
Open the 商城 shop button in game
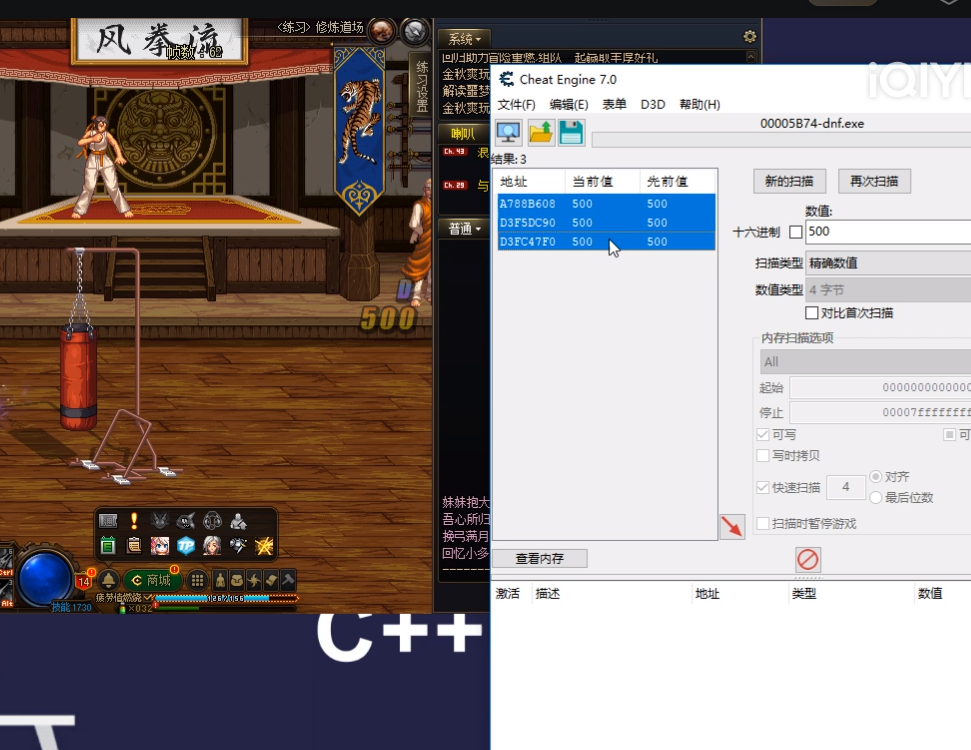[152, 580]
